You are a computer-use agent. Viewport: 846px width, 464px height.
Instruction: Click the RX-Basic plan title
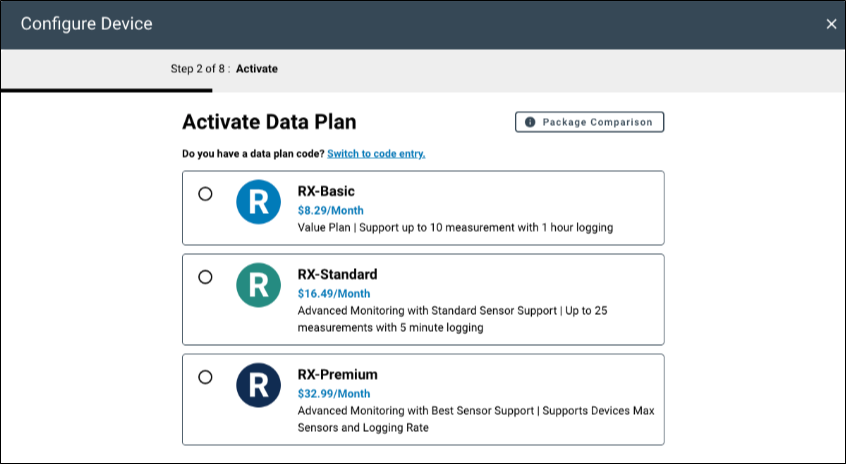click(x=326, y=191)
